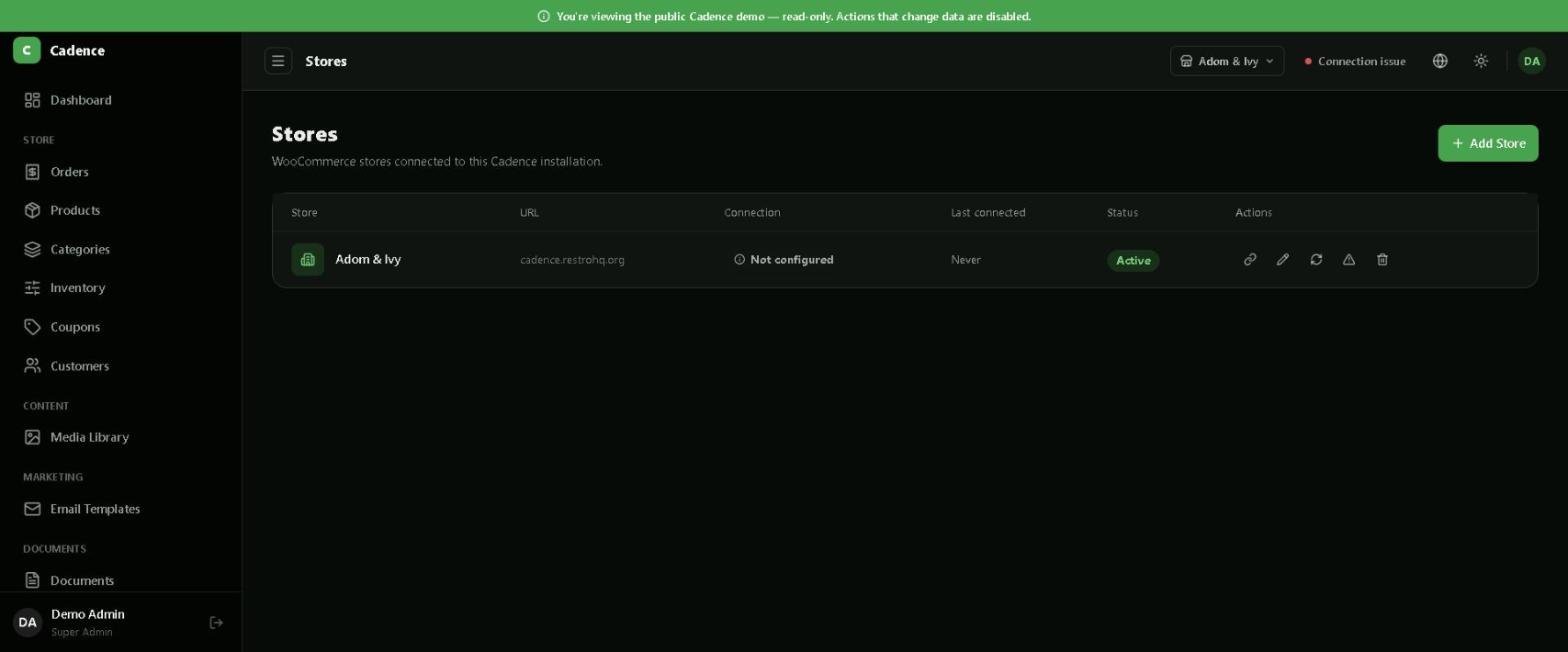Click the refresh sync icon for Adom & Ivy

[1316, 259]
